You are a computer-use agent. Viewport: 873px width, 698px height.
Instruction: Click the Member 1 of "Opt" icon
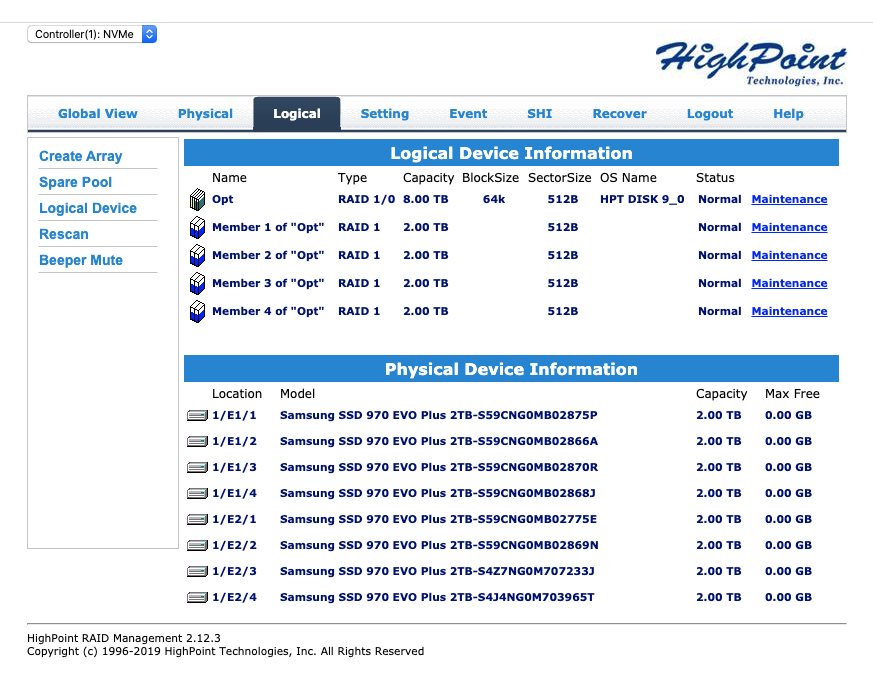tap(197, 227)
